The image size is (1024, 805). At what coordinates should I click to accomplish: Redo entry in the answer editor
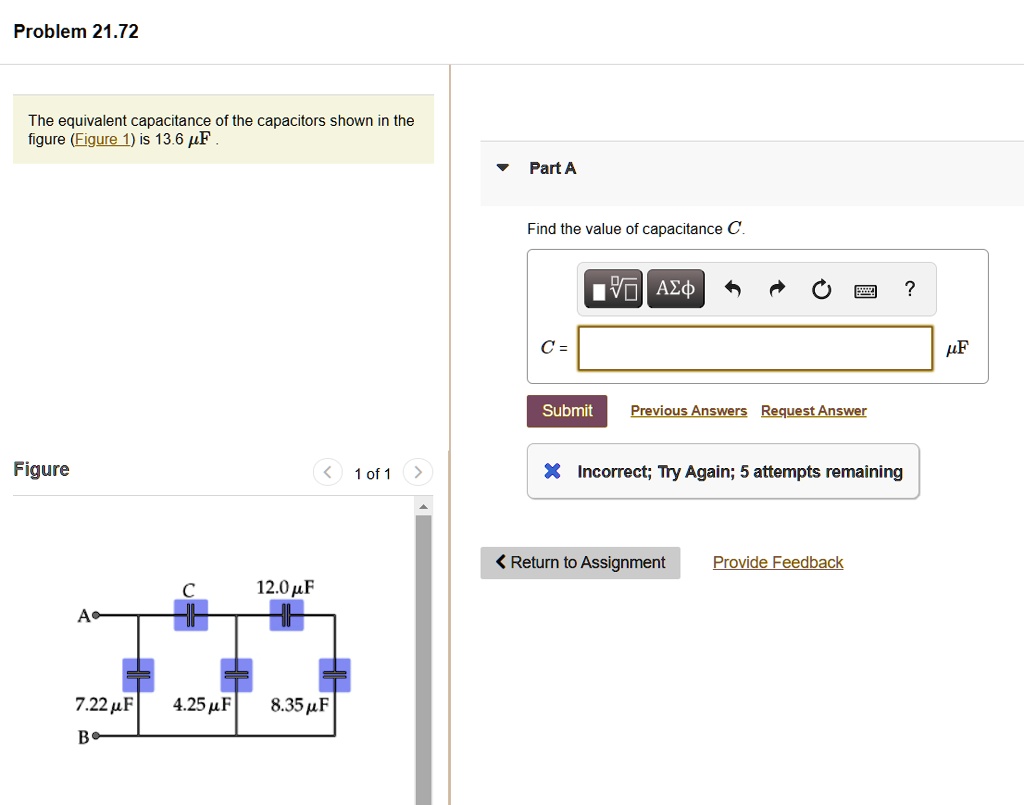tap(777, 288)
